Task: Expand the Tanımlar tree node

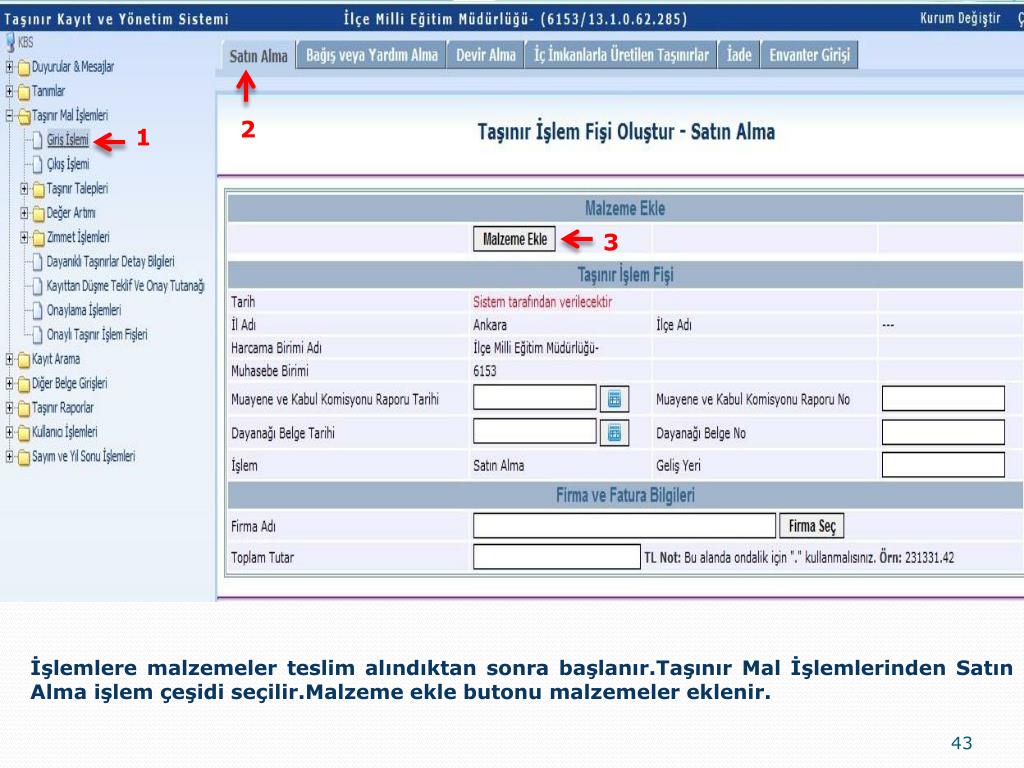Action: coord(9,91)
